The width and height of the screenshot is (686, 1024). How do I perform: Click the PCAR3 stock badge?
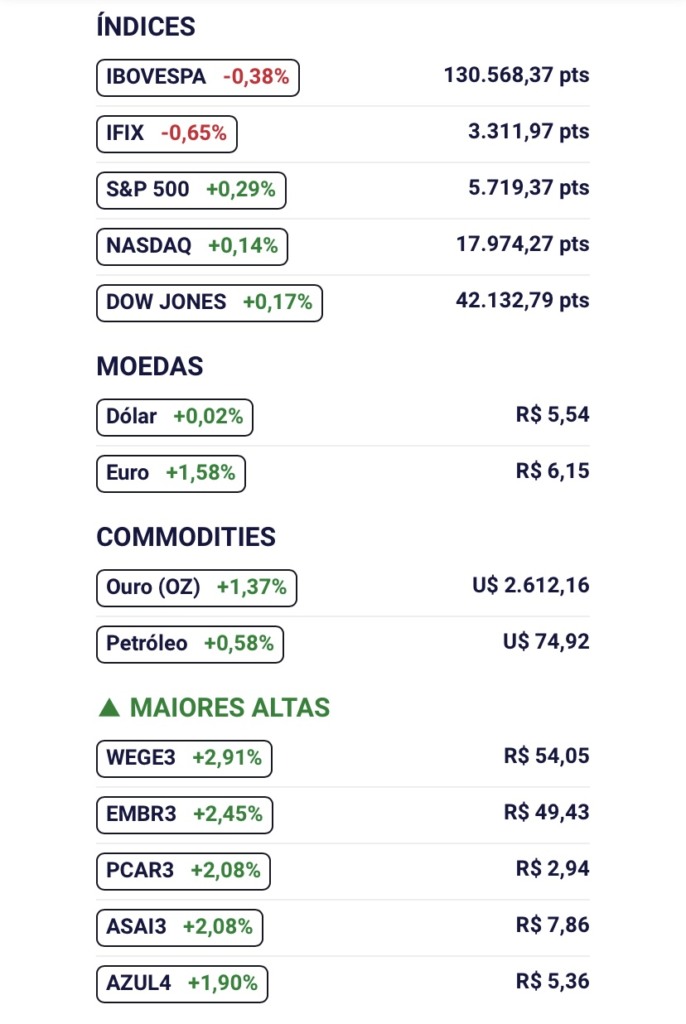click(183, 870)
